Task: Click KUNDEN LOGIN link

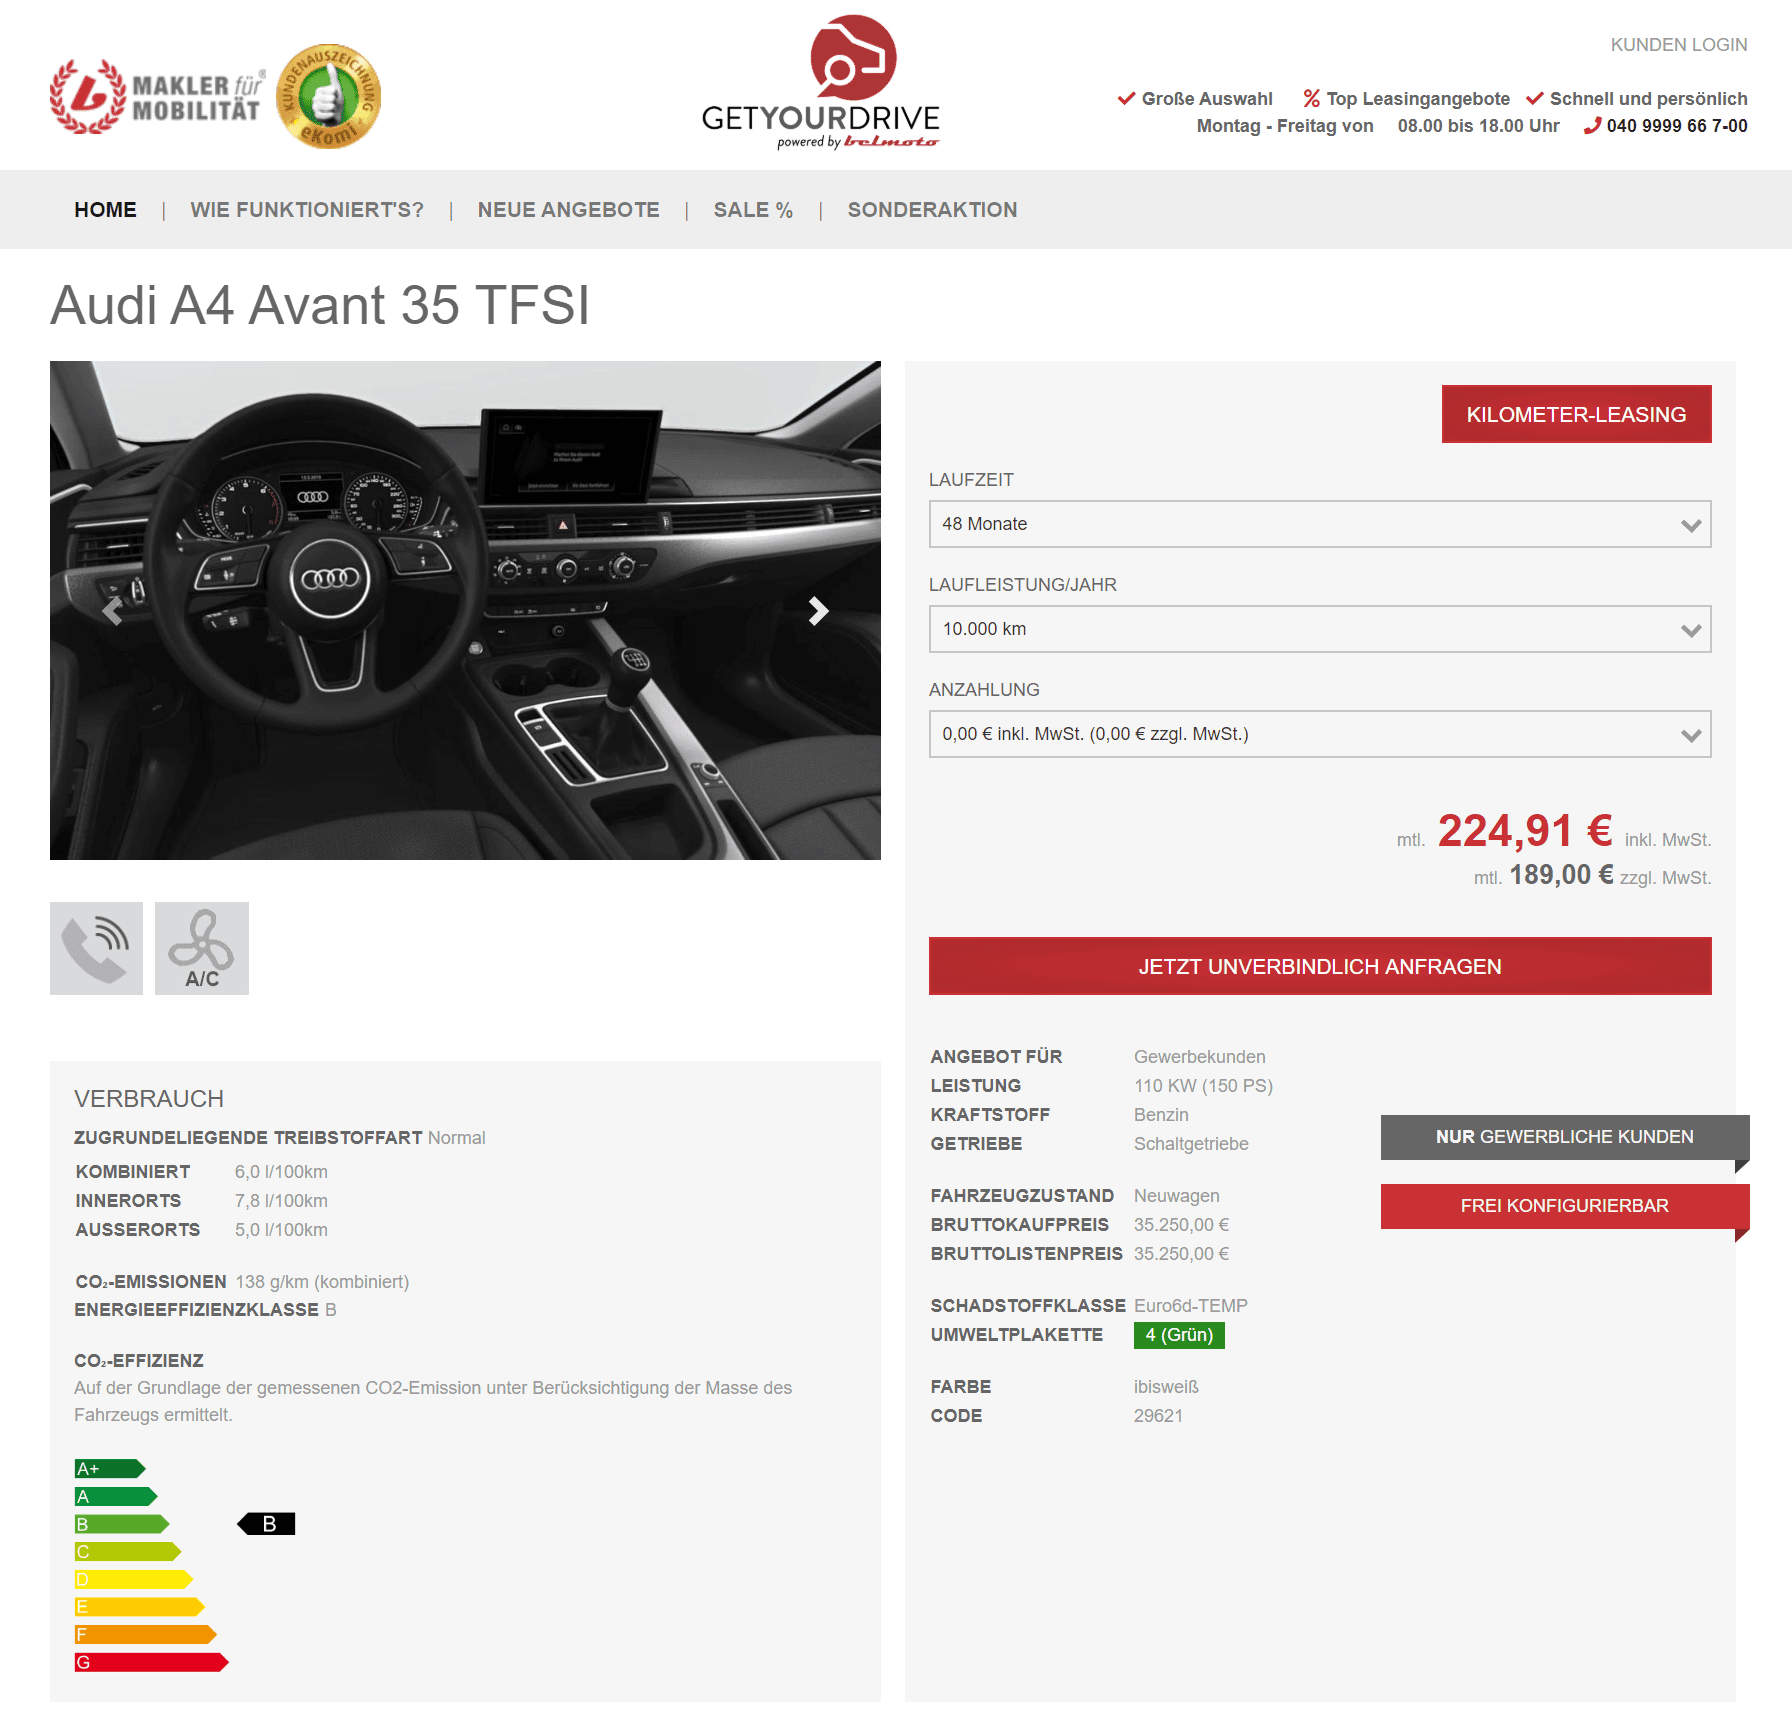Action: (1678, 45)
